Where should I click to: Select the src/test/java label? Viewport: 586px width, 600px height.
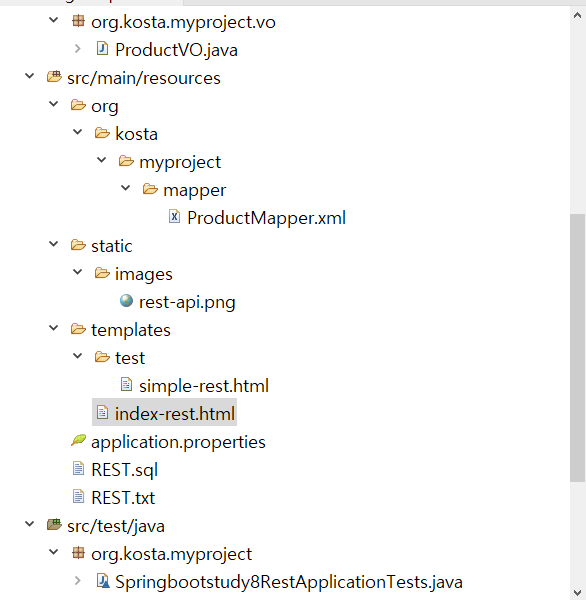coord(116,527)
